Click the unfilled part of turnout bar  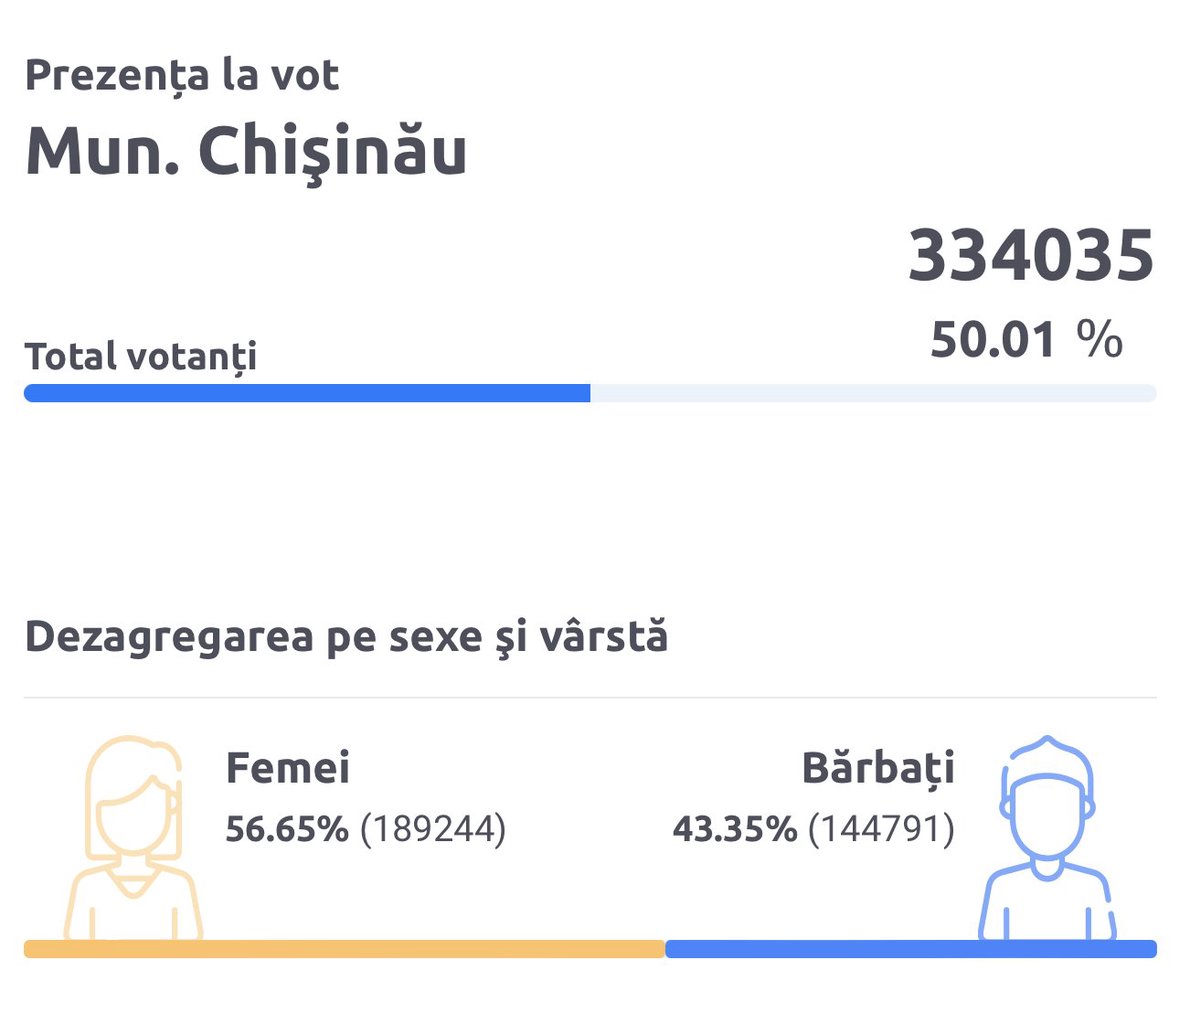click(874, 393)
